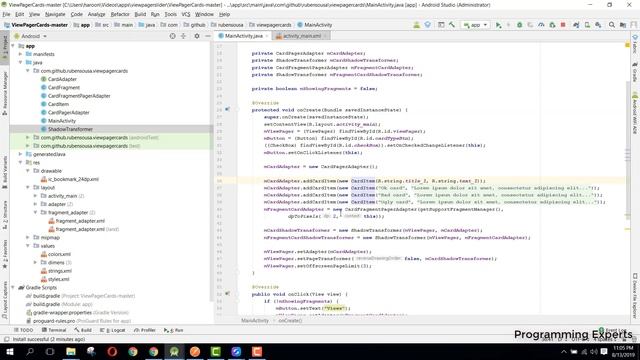The width and height of the screenshot is (640, 360).
Task: Switch to Android Studio taskbar icon
Action: click(x=174, y=351)
